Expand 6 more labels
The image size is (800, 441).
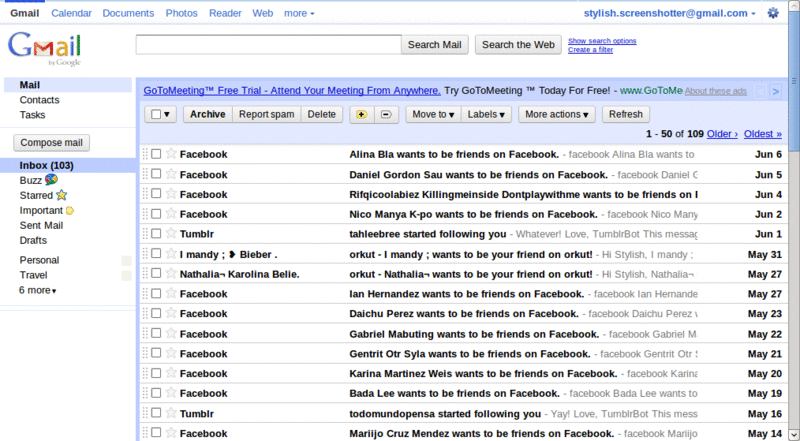[38, 290]
